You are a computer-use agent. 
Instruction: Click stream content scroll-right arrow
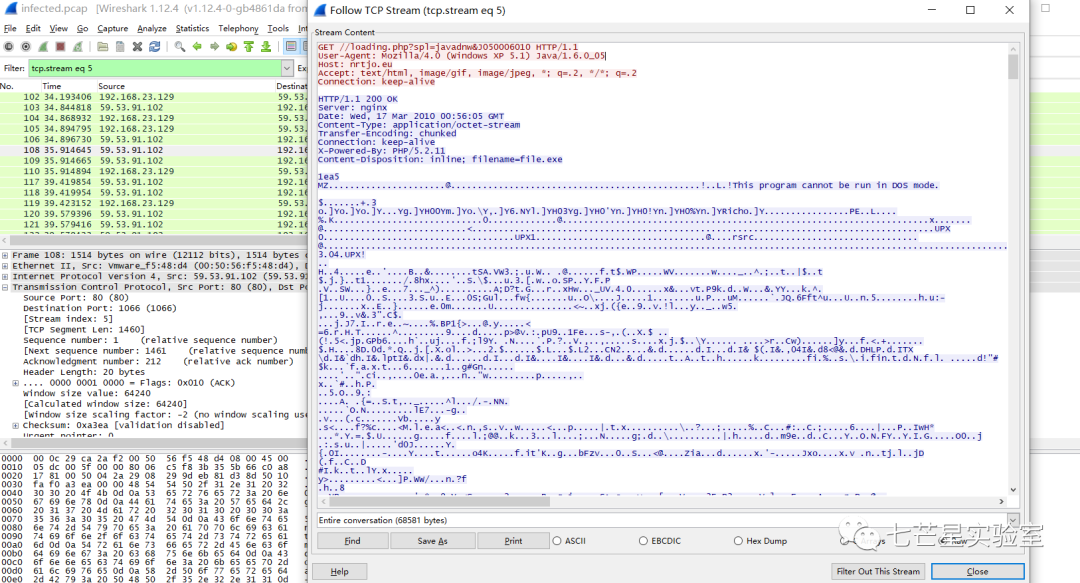(1001, 502)
